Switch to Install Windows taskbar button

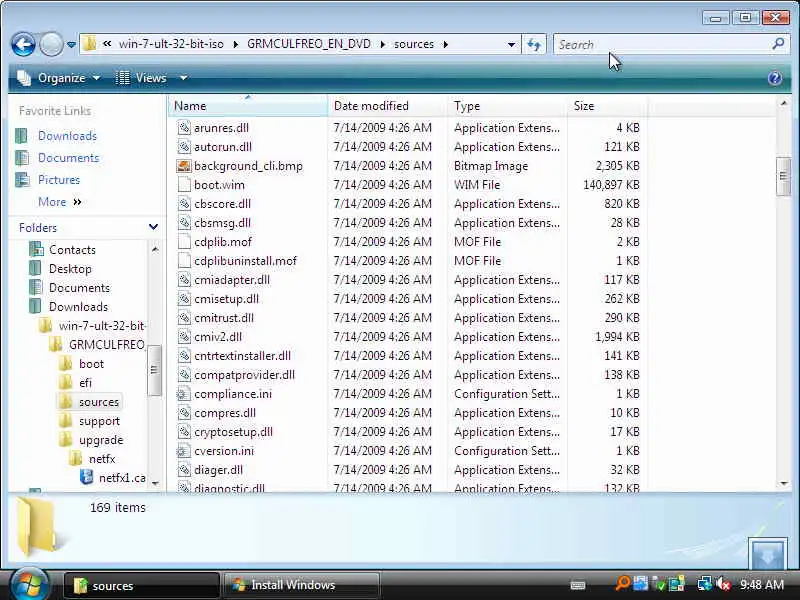(x=302, y=585)
